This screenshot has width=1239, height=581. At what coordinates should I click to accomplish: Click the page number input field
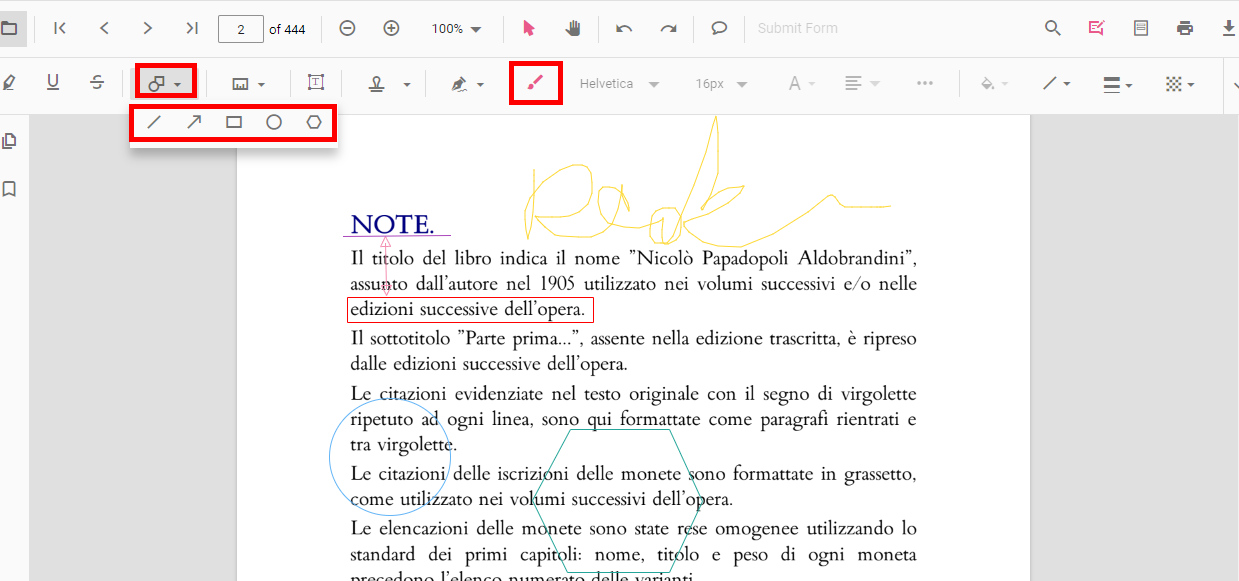point(240,28)
